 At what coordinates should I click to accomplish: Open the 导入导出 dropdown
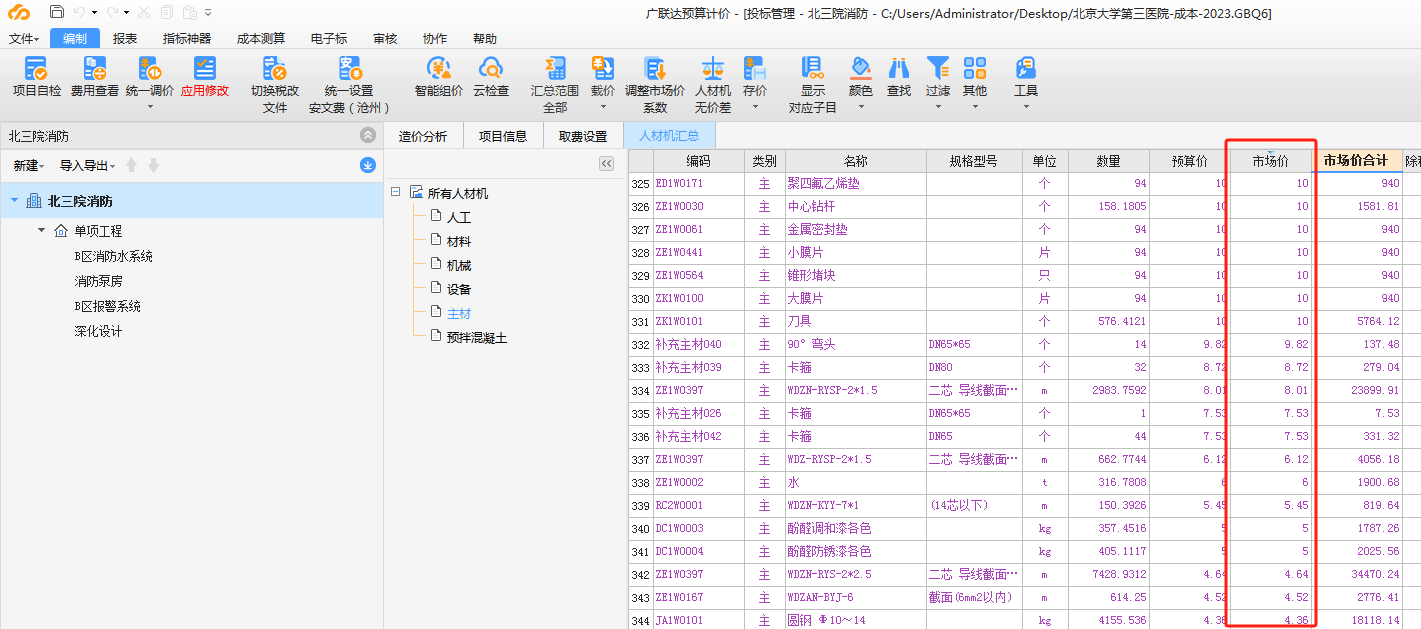[x=87, y=165]
